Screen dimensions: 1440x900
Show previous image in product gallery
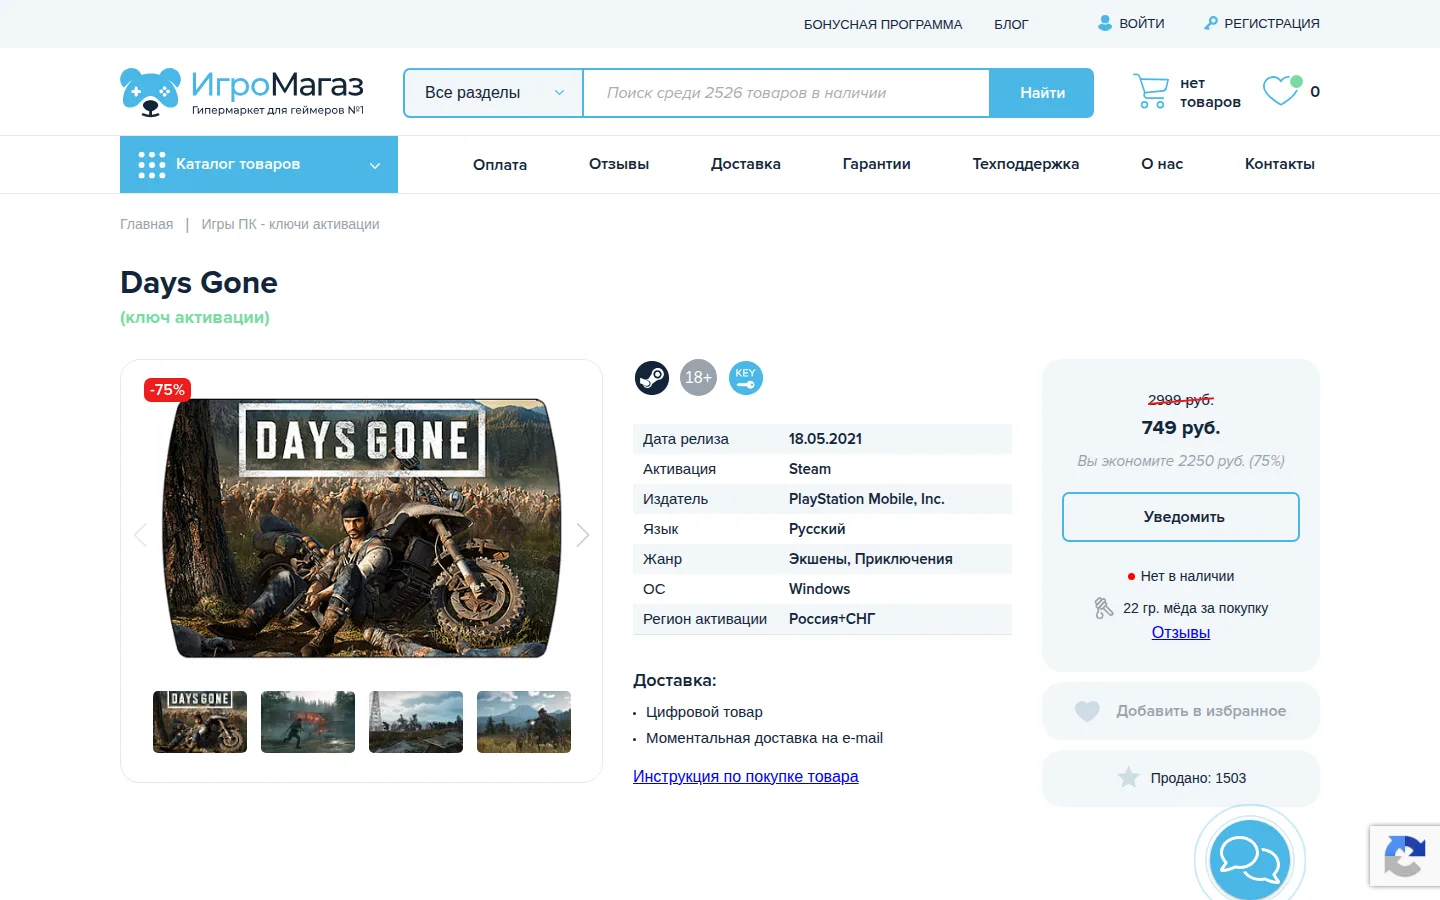click(x=140, y=535)
